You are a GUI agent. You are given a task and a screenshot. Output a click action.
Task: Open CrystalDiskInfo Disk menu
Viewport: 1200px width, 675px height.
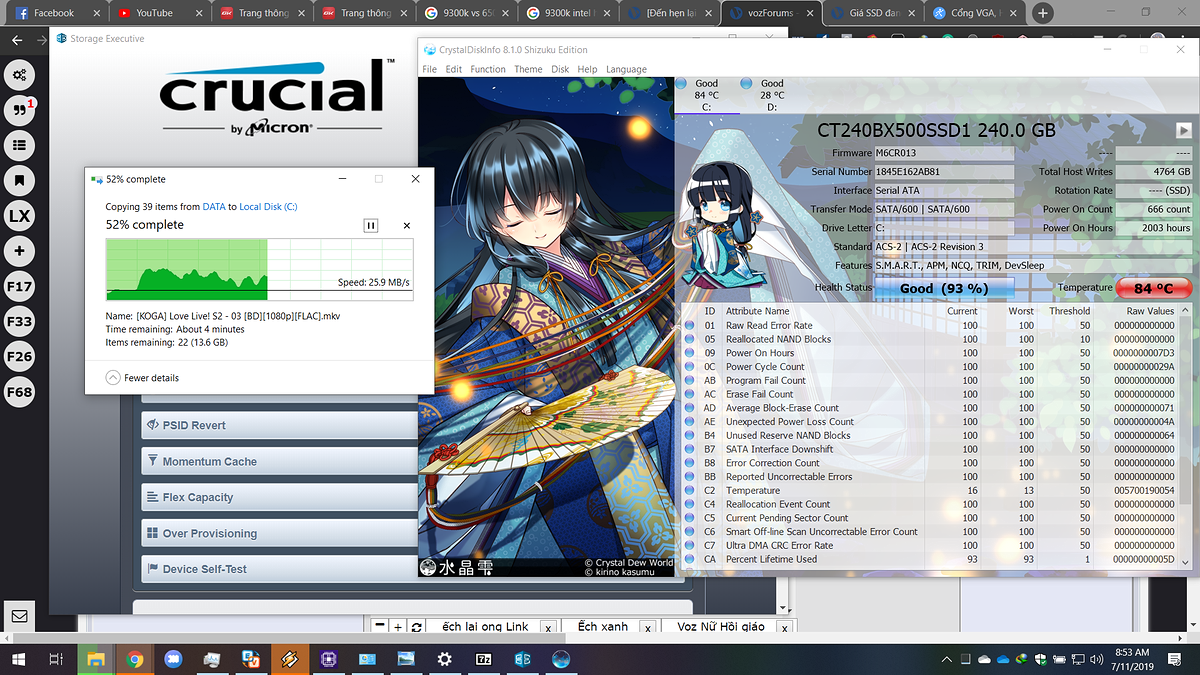click(560, 69)
